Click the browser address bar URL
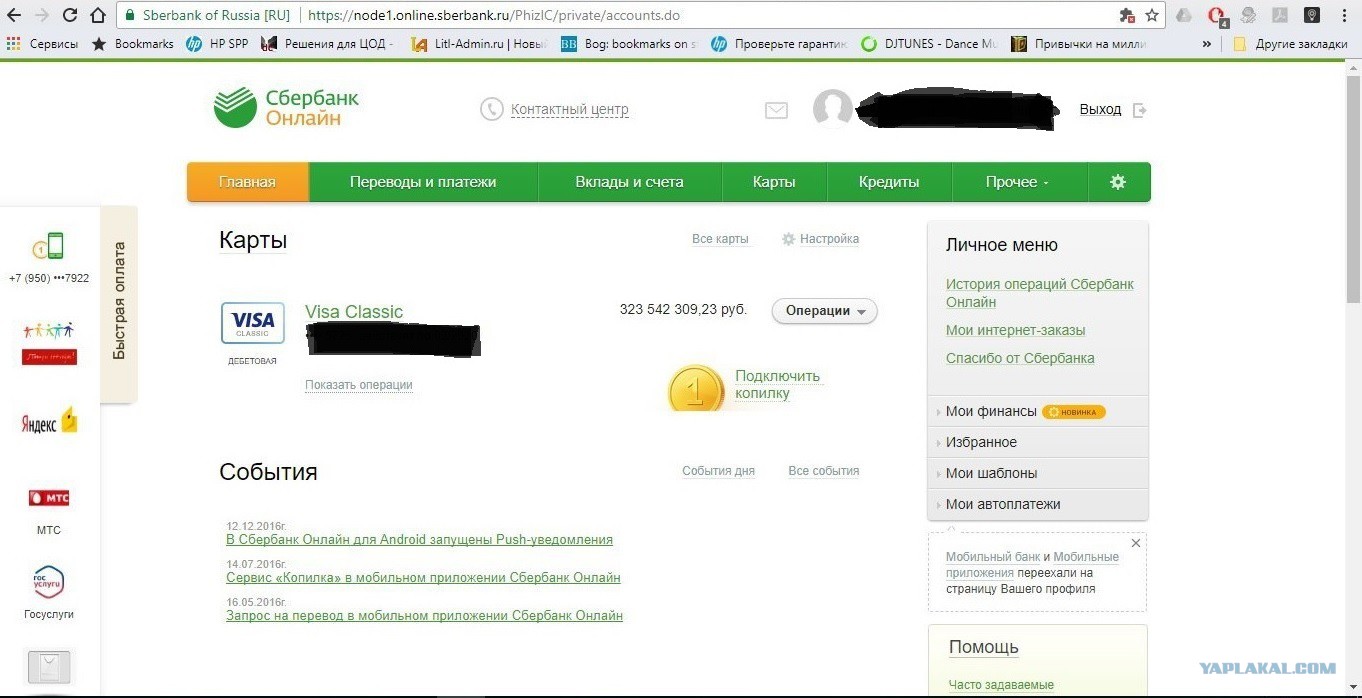Screen dimensions: 1362x698 494,16
